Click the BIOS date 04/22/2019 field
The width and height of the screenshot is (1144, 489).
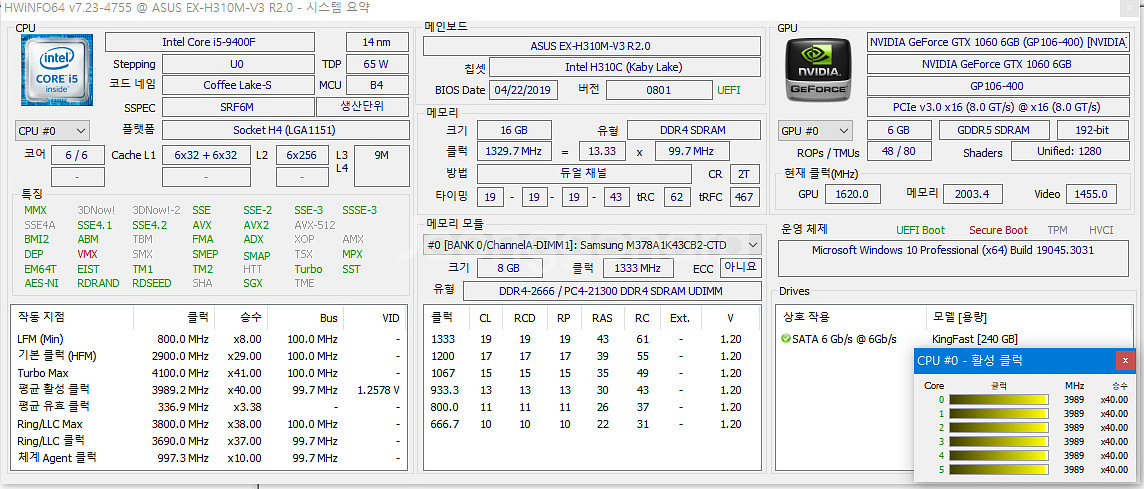(x=525, y=90)
